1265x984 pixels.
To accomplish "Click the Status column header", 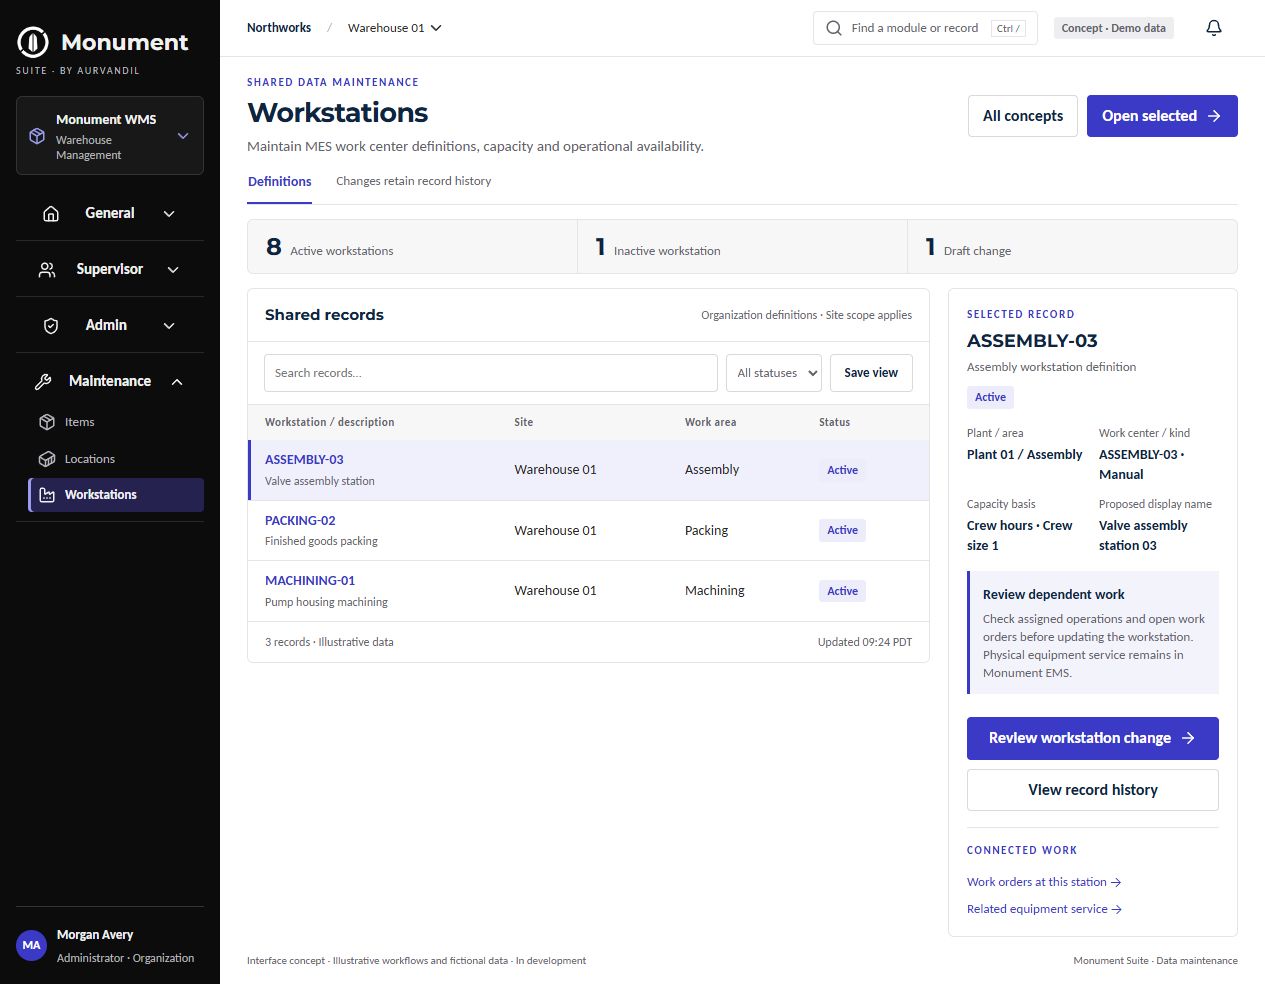I will 835,422.
